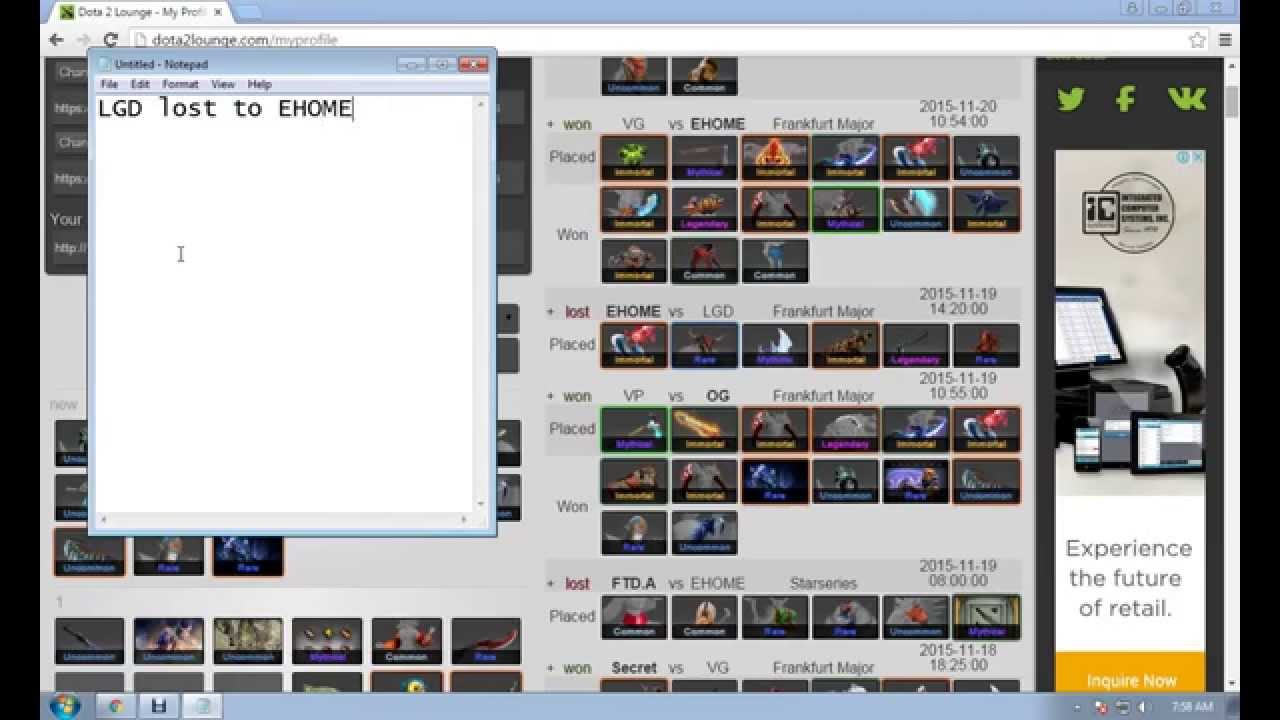Select Uncommon item in VG vs EHOME Placed row

pos(986,158)
